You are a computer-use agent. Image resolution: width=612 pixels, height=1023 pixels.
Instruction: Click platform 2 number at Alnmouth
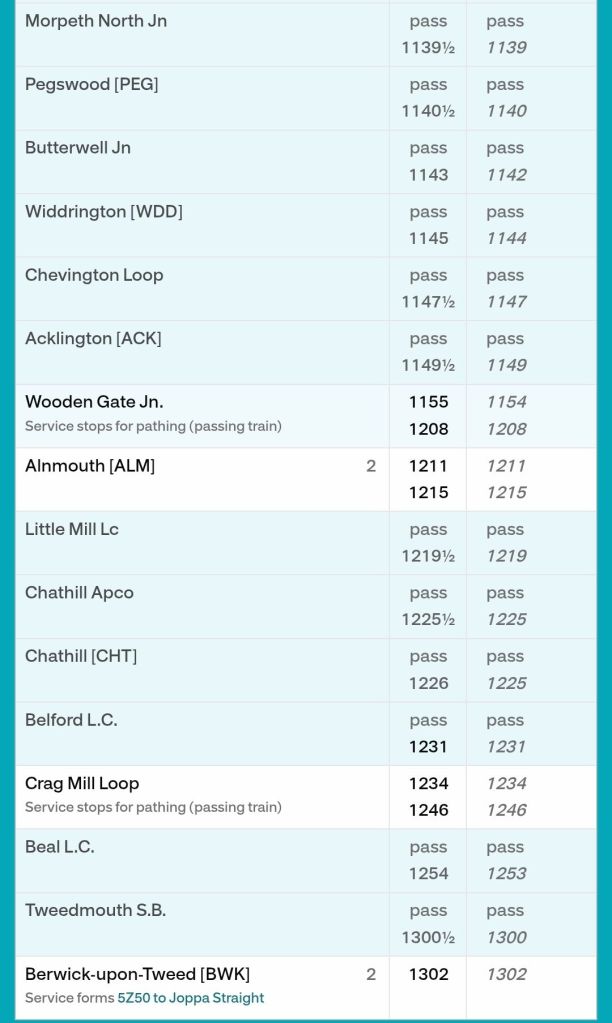(x=371, y=466)
